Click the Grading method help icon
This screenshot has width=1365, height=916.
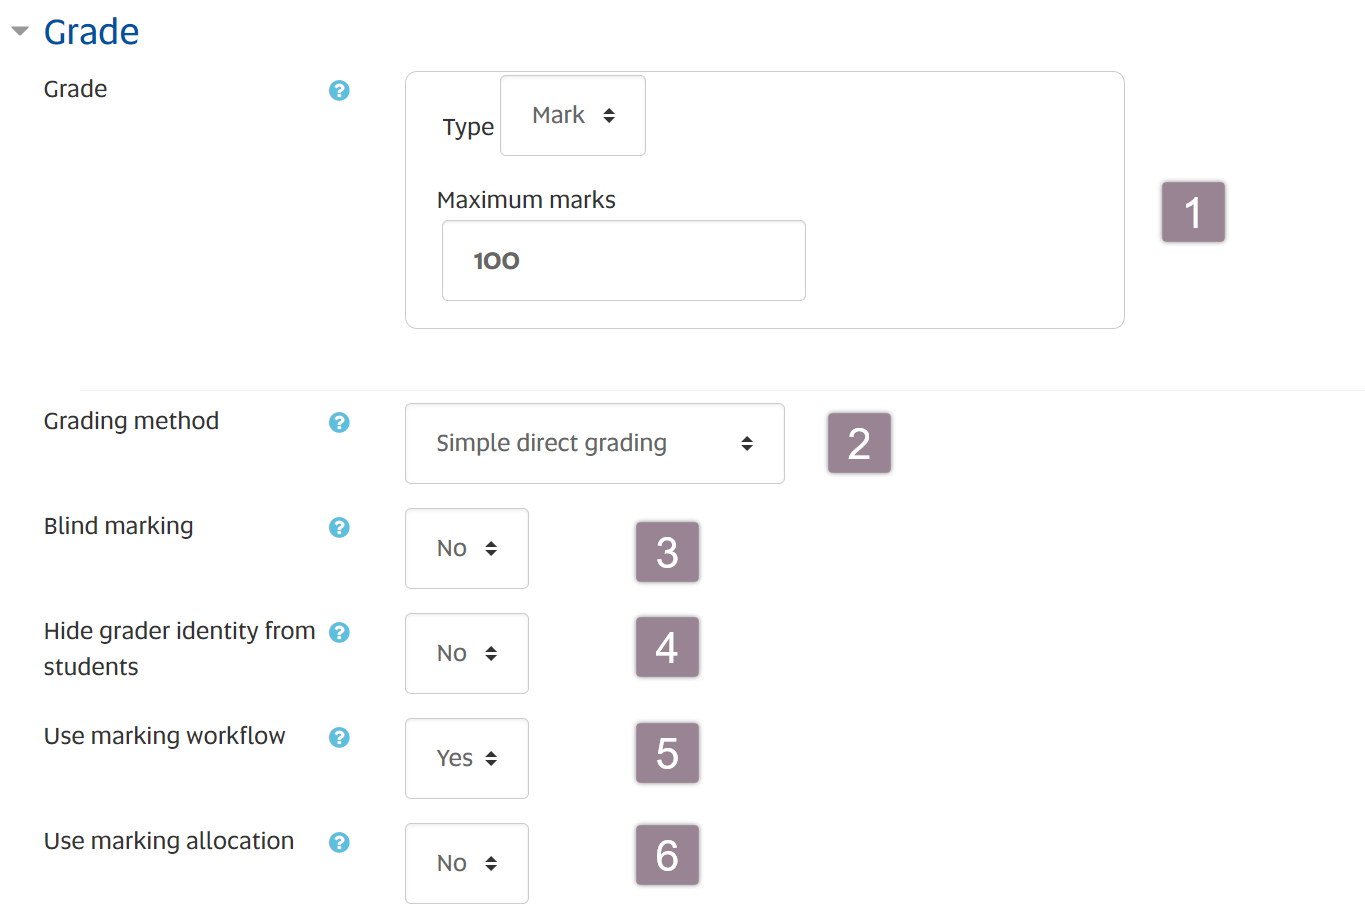pyautogui.click(x=339, y=423)
